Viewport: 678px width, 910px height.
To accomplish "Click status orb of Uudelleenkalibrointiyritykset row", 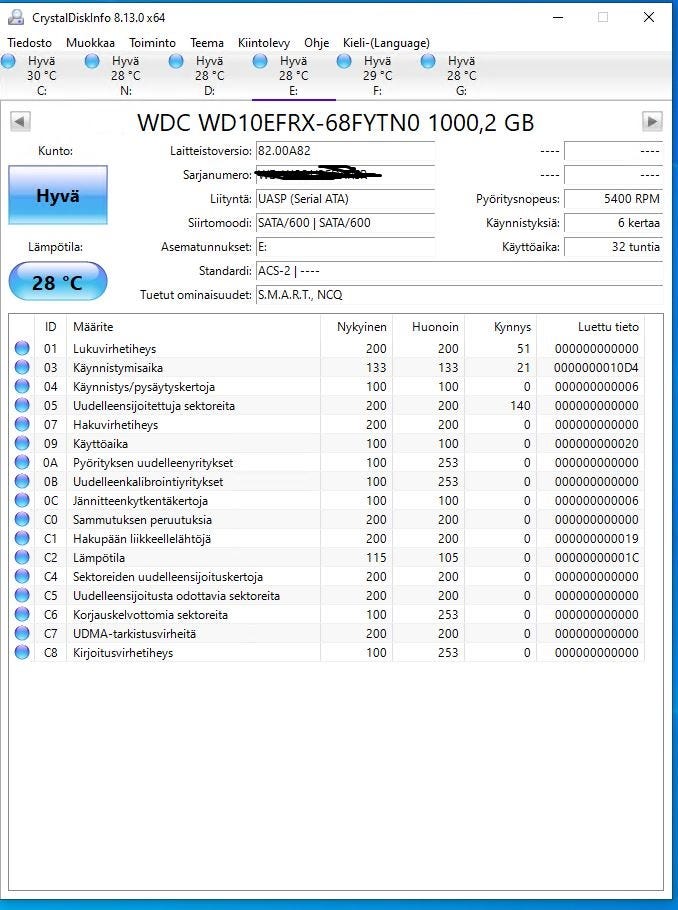I will (22, 481).
